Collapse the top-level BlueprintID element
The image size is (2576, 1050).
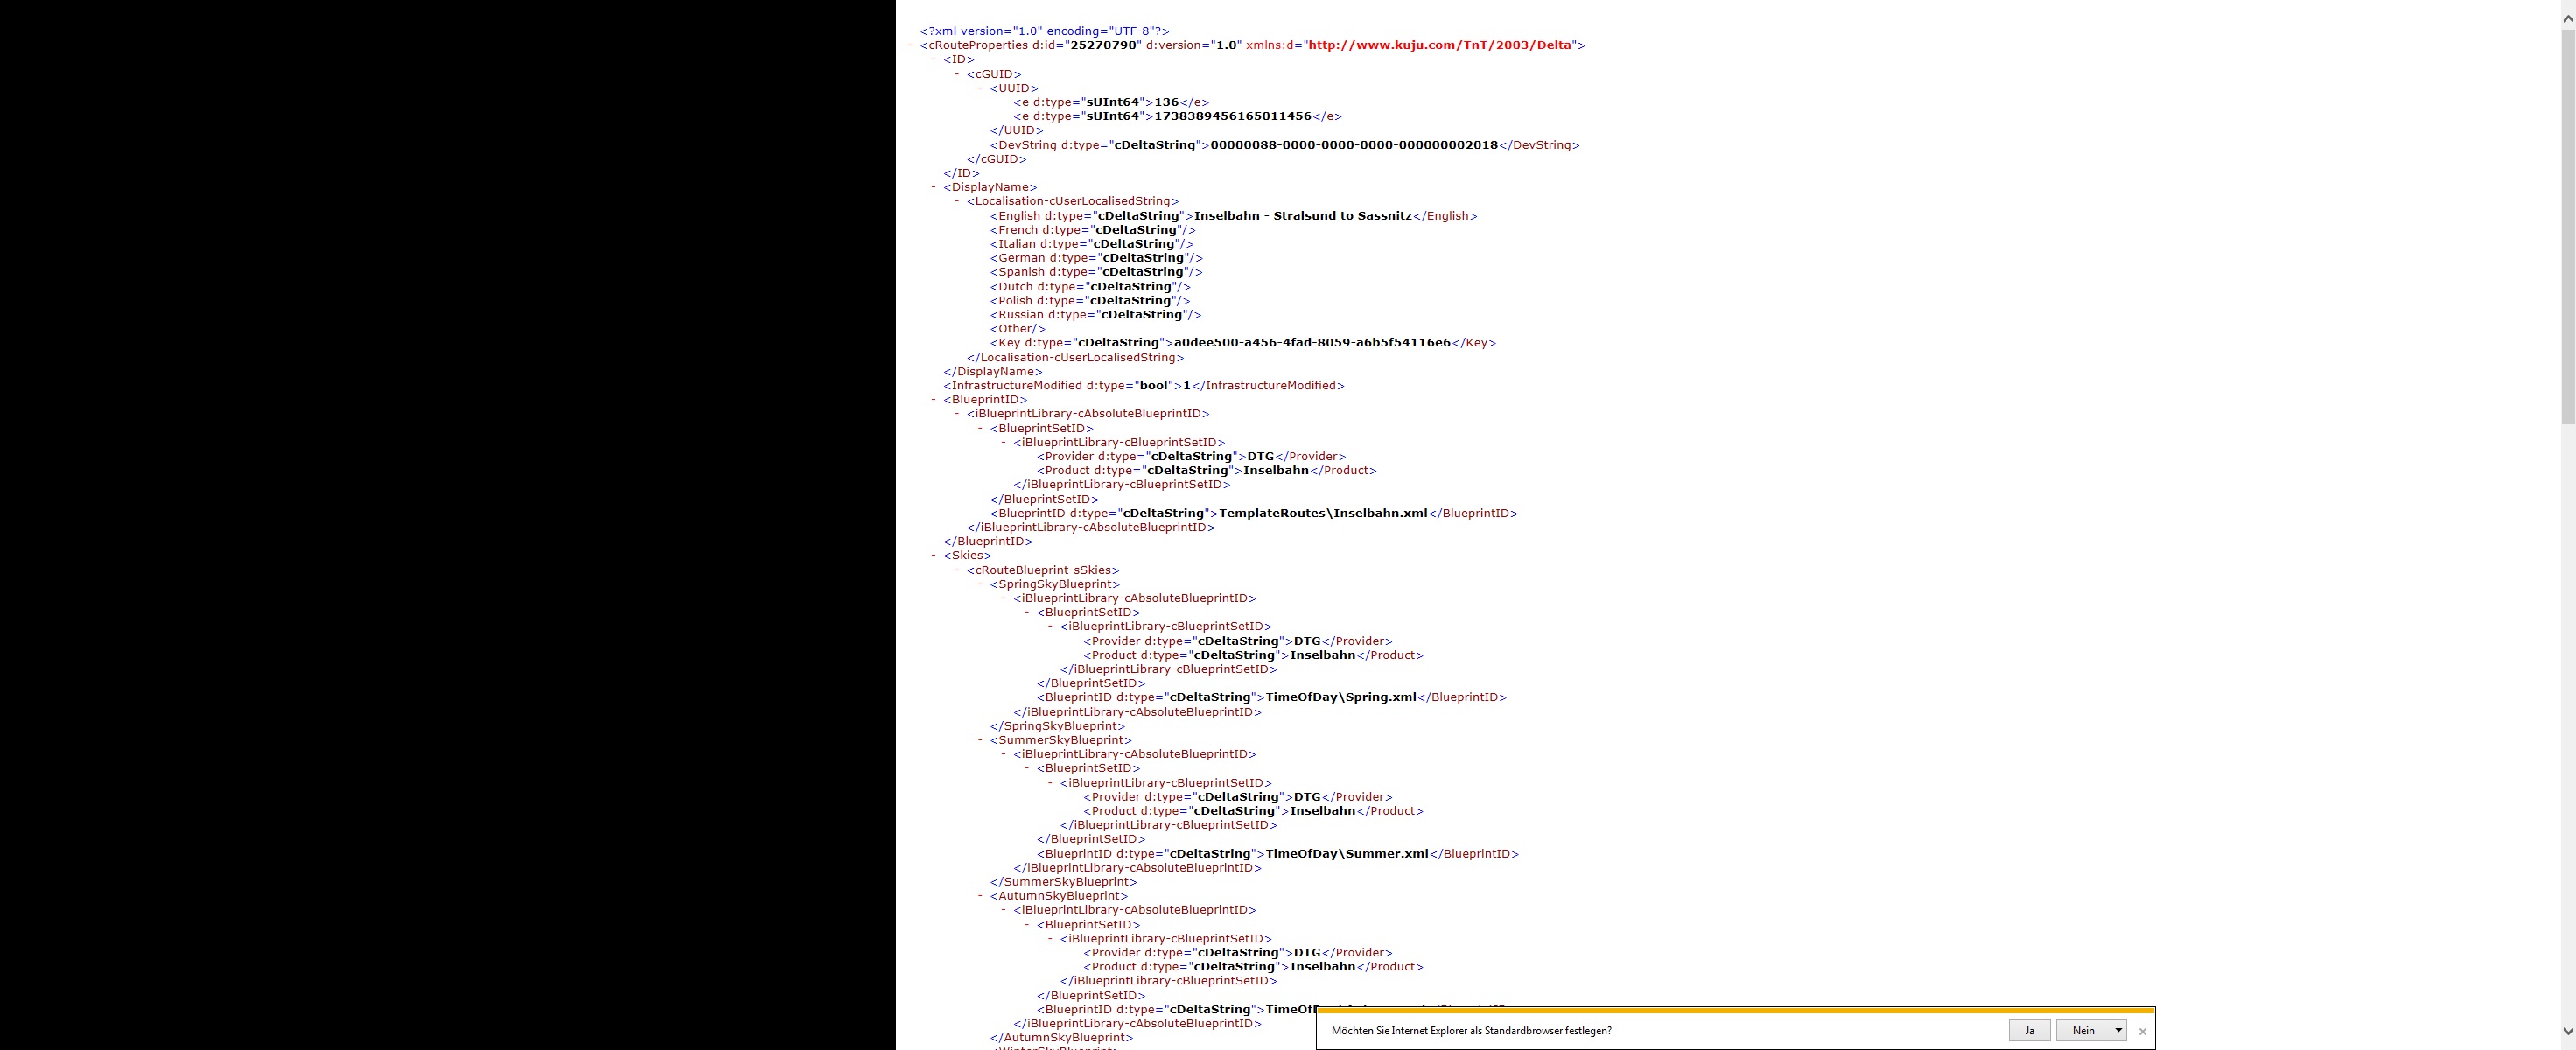[x=933, y=399]
